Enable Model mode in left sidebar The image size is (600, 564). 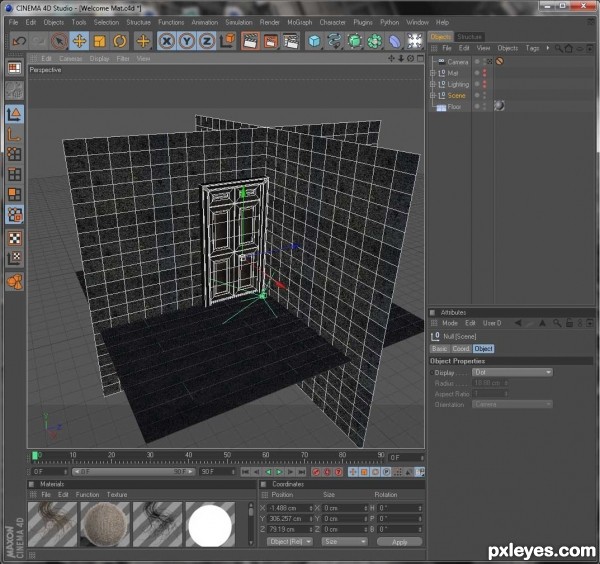[x=15, y=114]
